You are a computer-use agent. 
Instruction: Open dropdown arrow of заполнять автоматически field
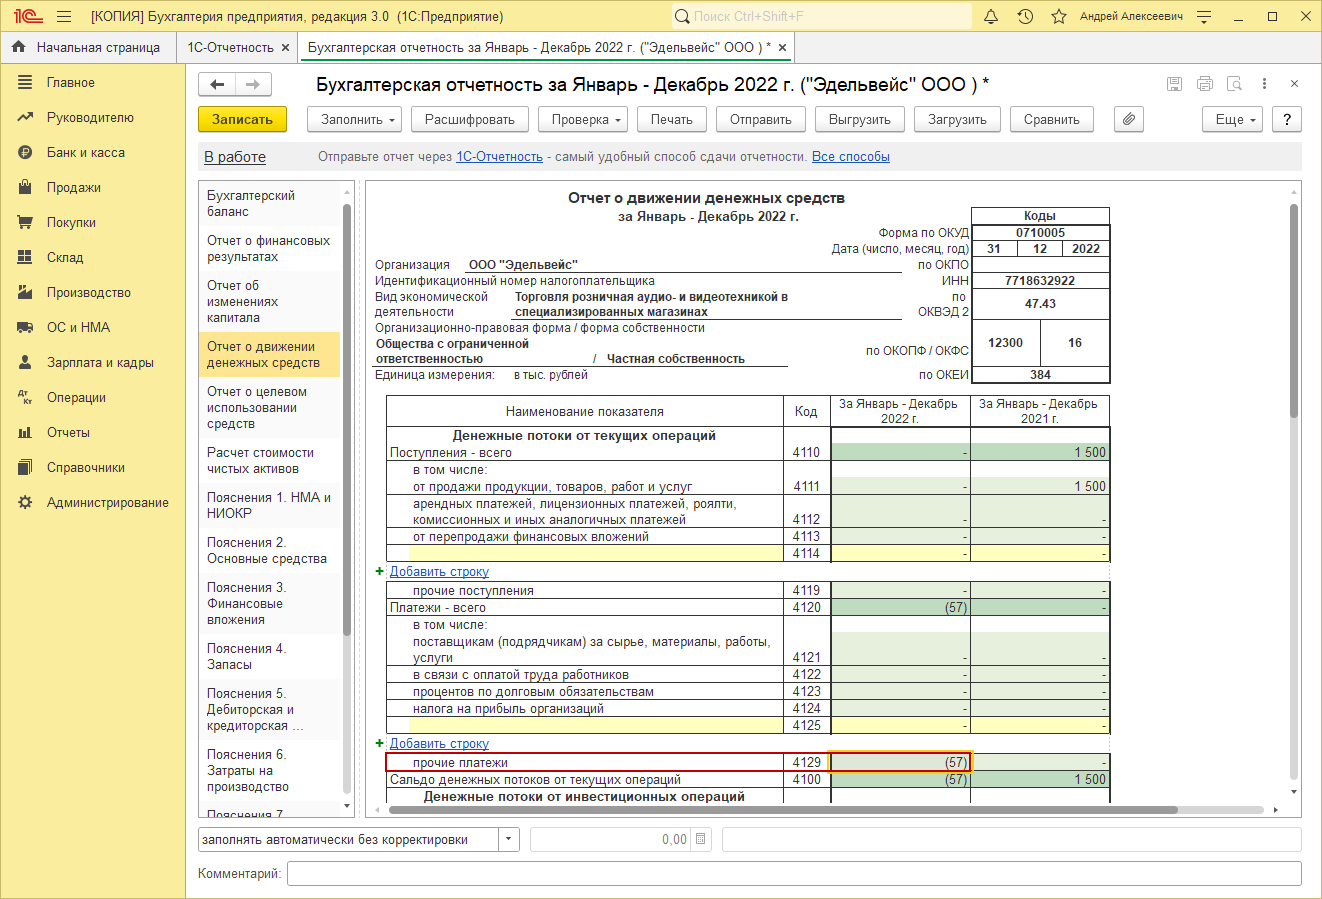[509, 839]
